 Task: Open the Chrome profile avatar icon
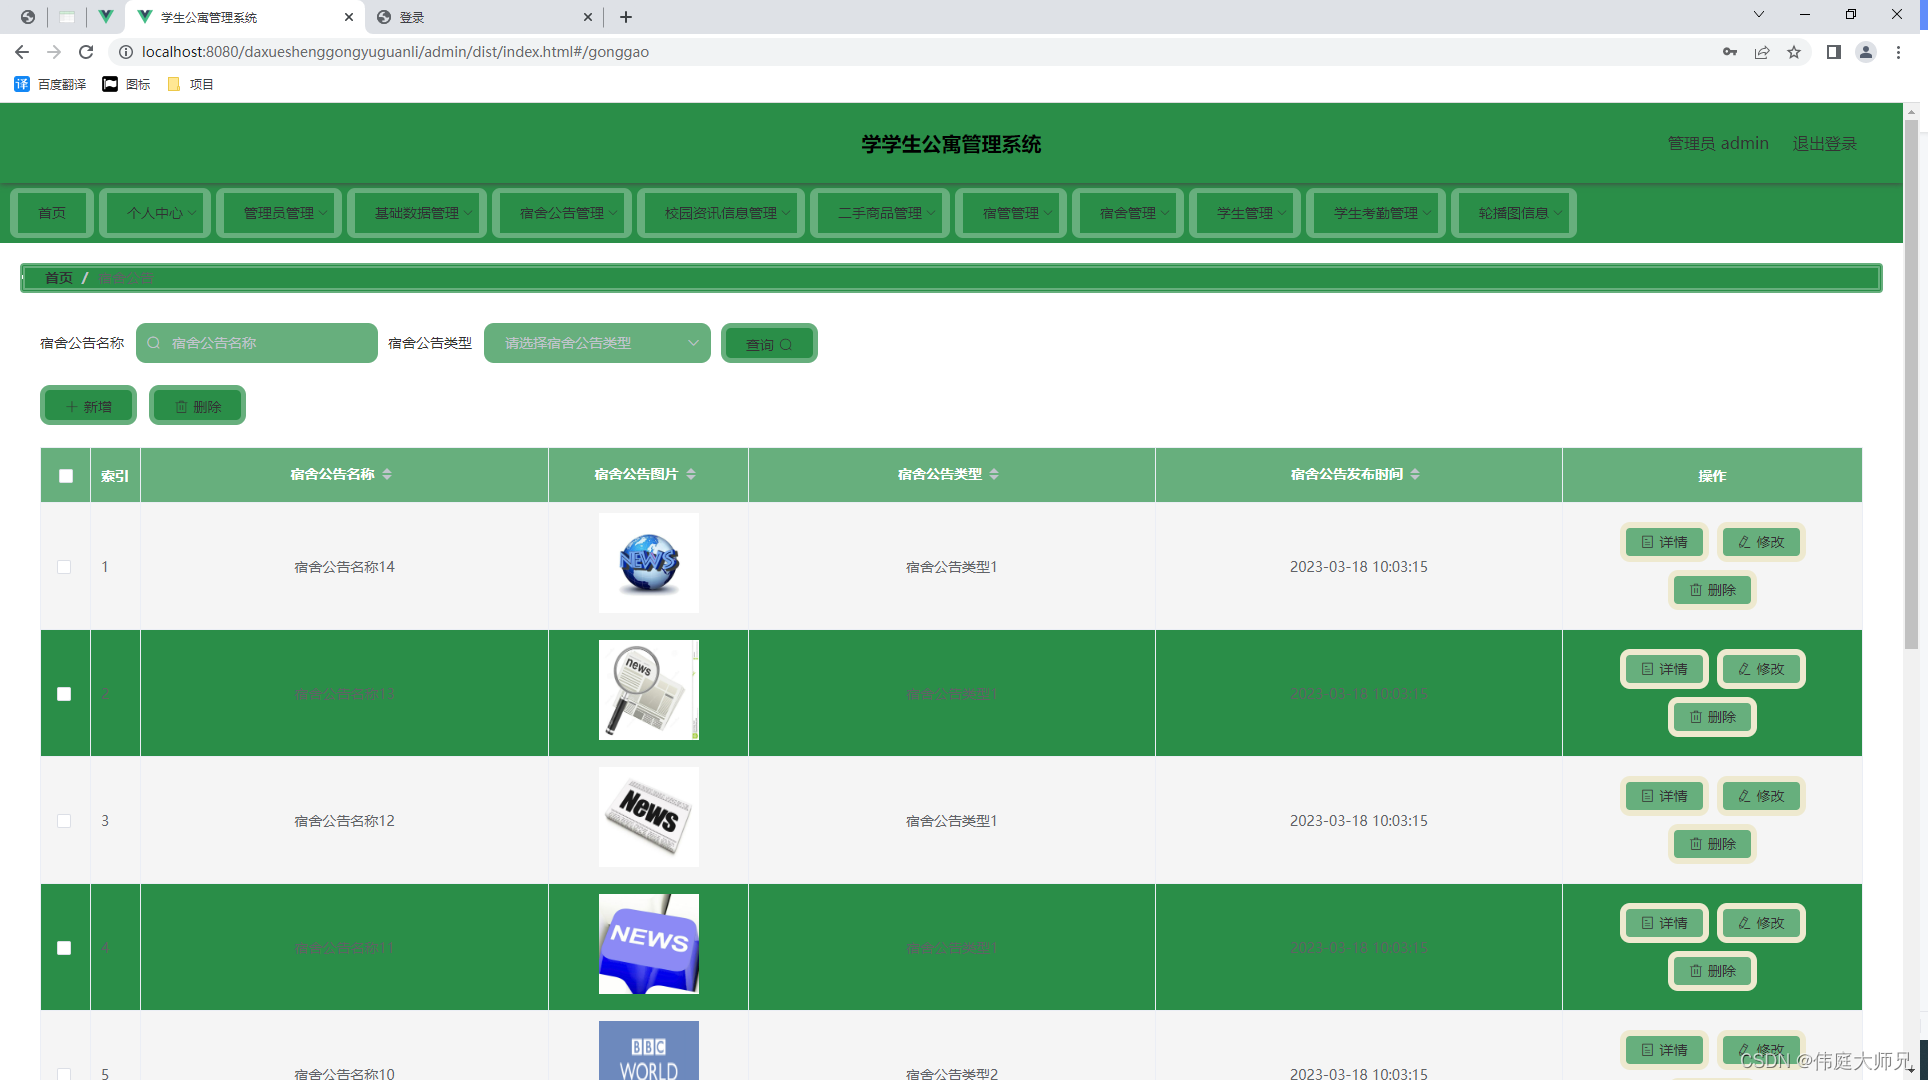(1866, 52)
